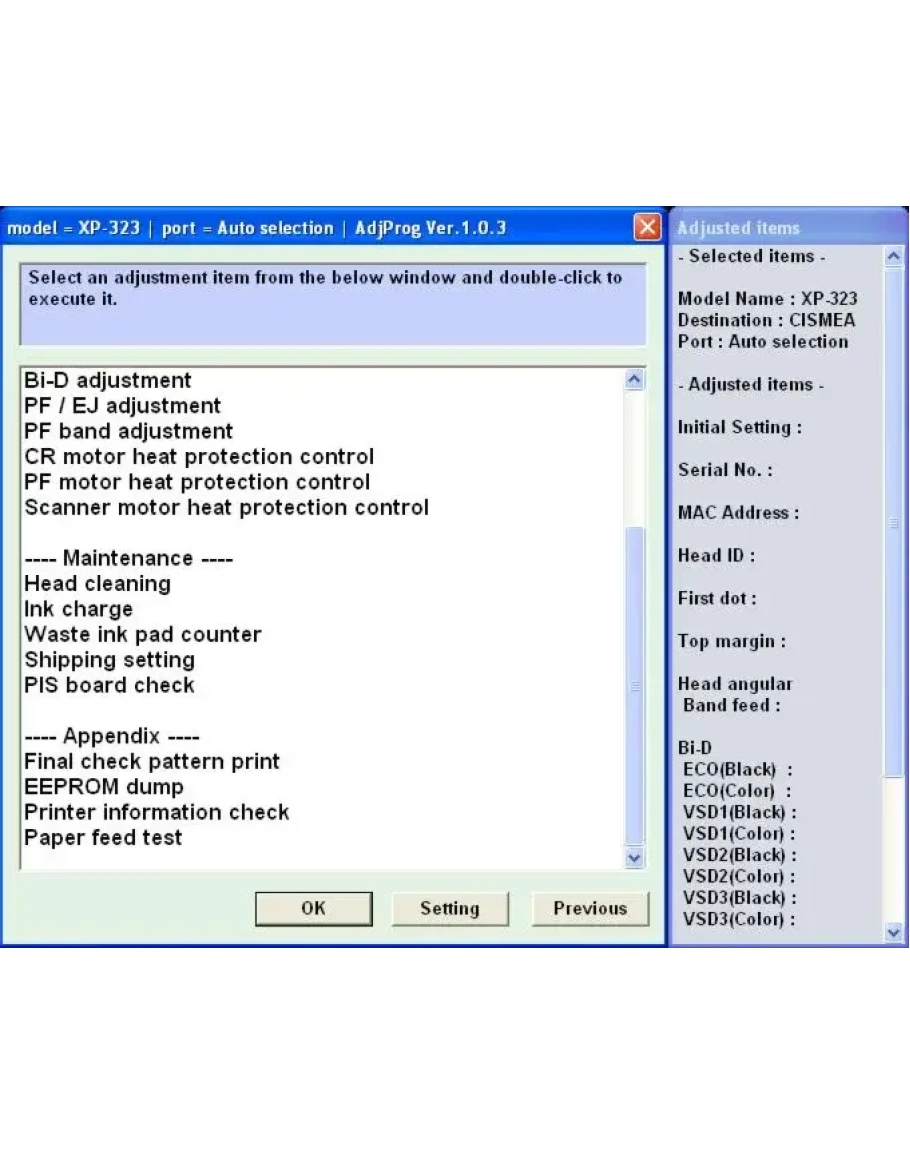This screenshot has width=910, height=1155.
Task: Click Paper feed test list item
Action: click(x=103, y=837)
